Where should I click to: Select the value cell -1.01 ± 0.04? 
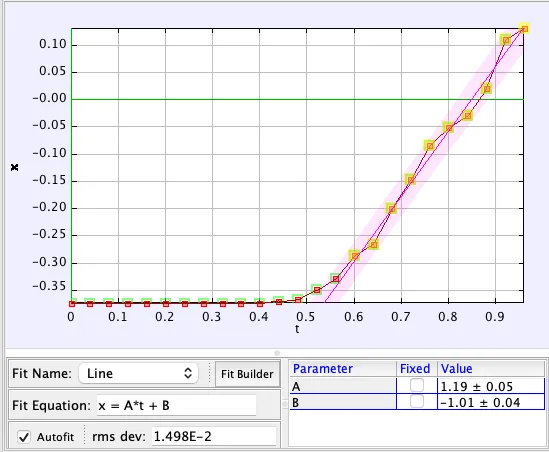[x=491, y=402]
